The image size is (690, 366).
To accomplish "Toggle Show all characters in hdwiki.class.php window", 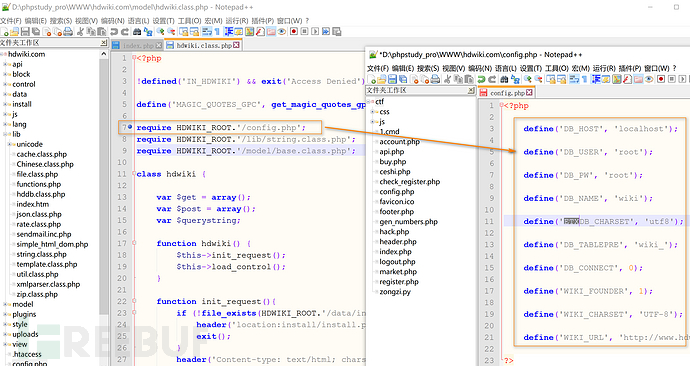I will coord(217,32).
